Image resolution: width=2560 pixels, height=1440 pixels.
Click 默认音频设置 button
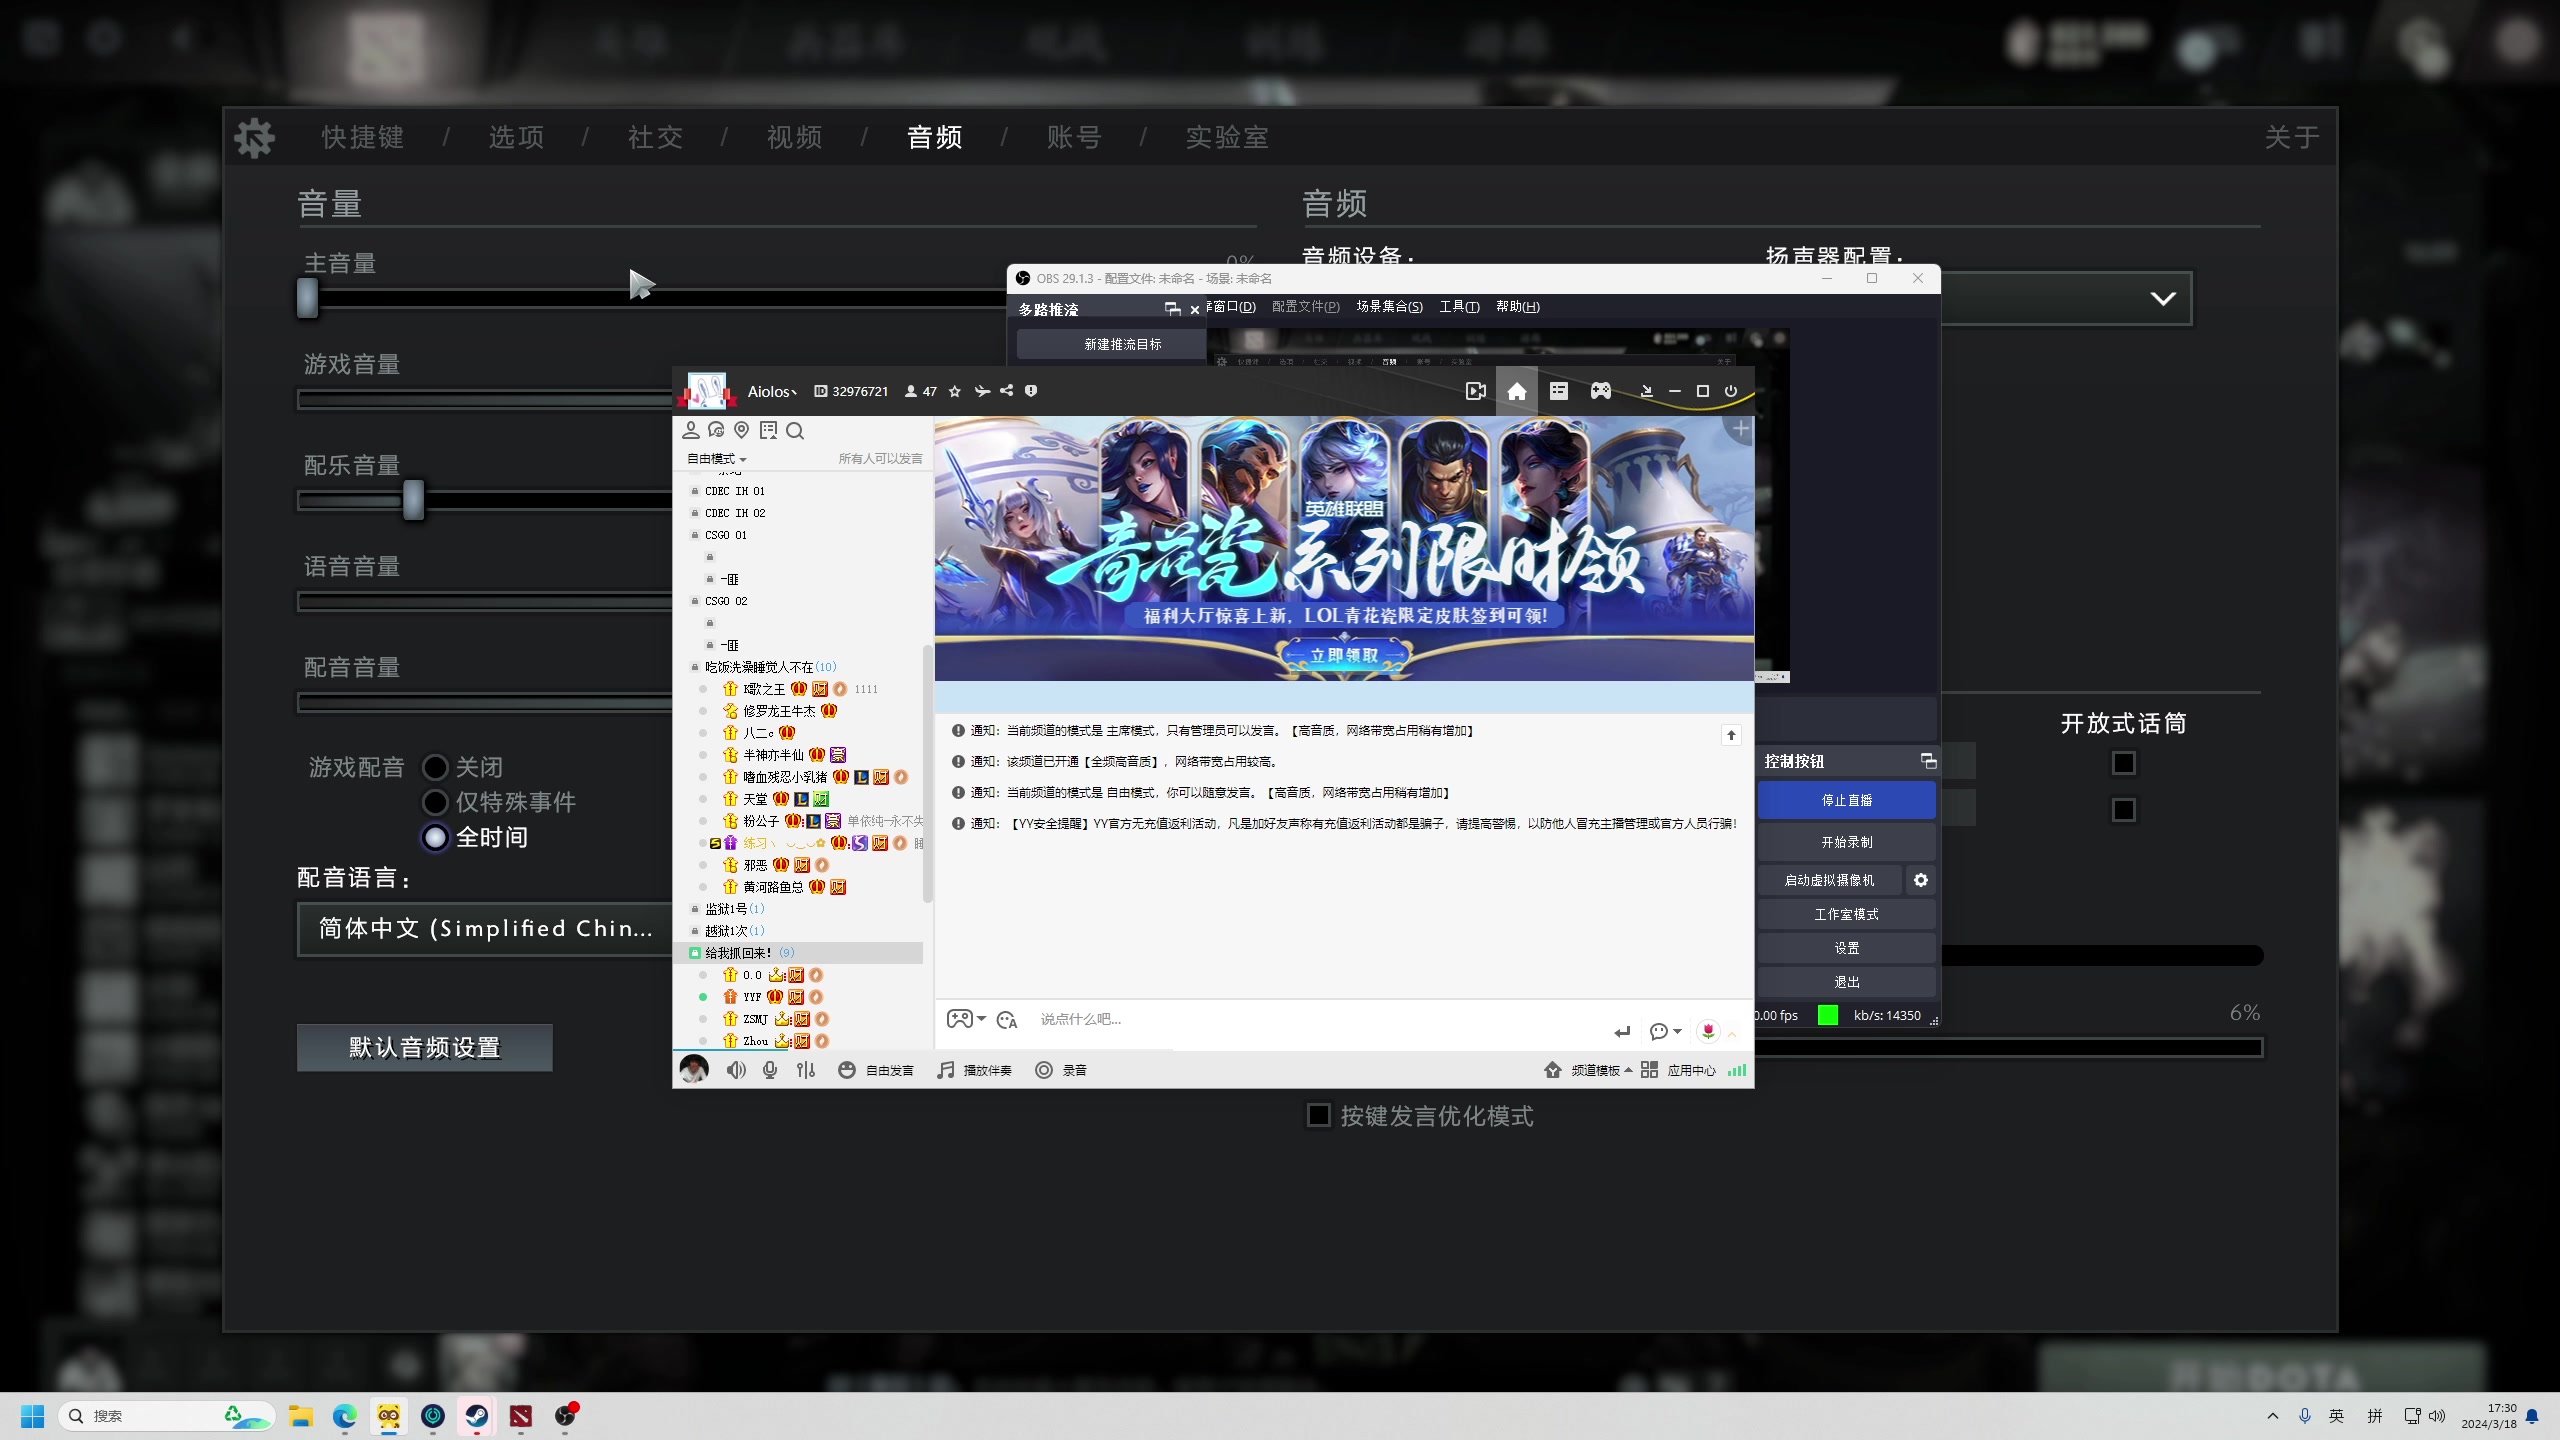coord(424,1047)
